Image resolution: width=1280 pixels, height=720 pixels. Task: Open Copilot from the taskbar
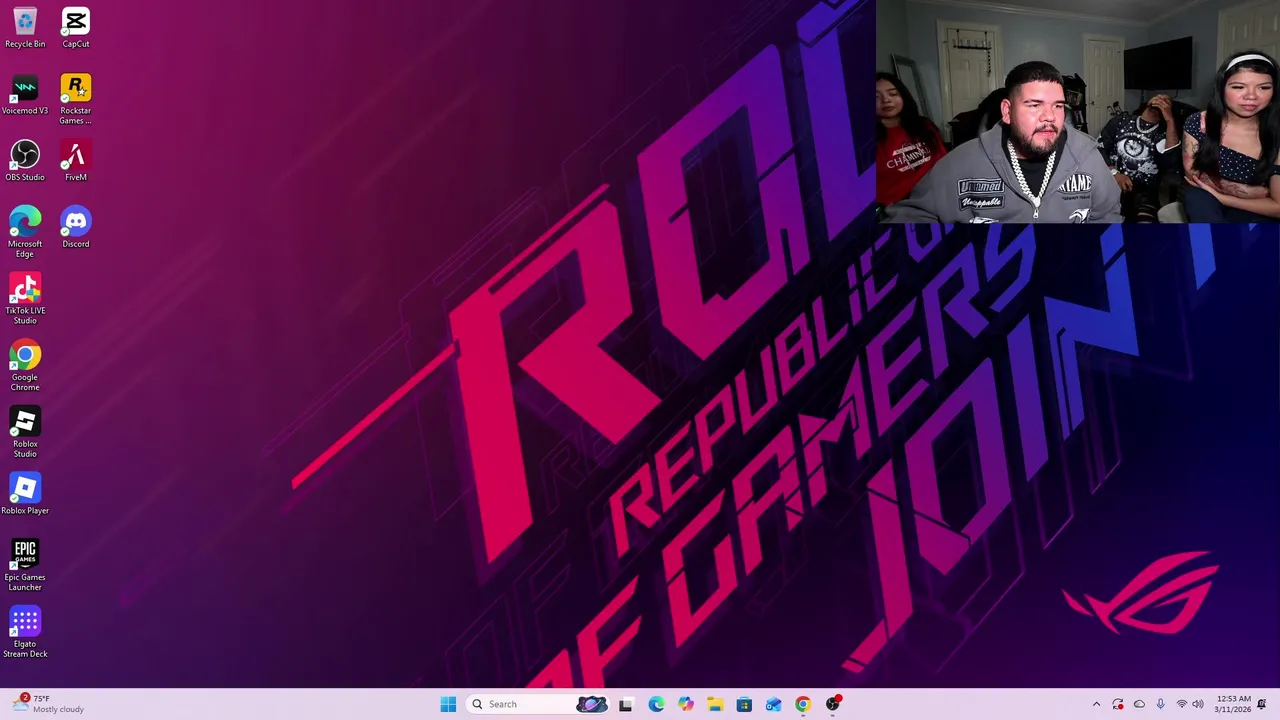point(685,704)
